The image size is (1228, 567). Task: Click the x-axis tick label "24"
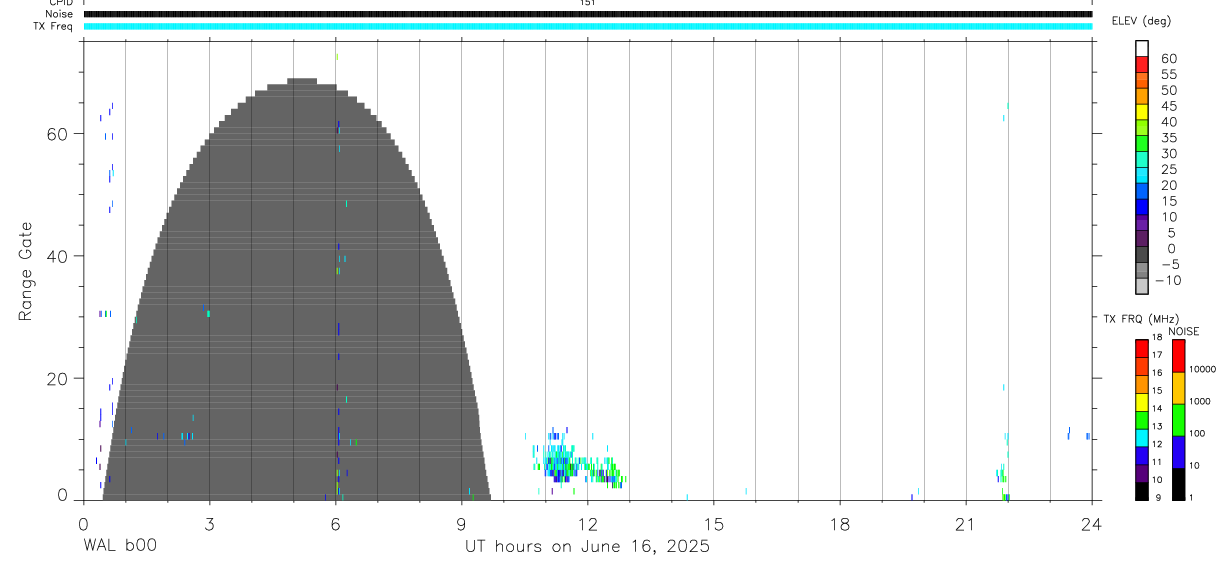[1091, 523]
